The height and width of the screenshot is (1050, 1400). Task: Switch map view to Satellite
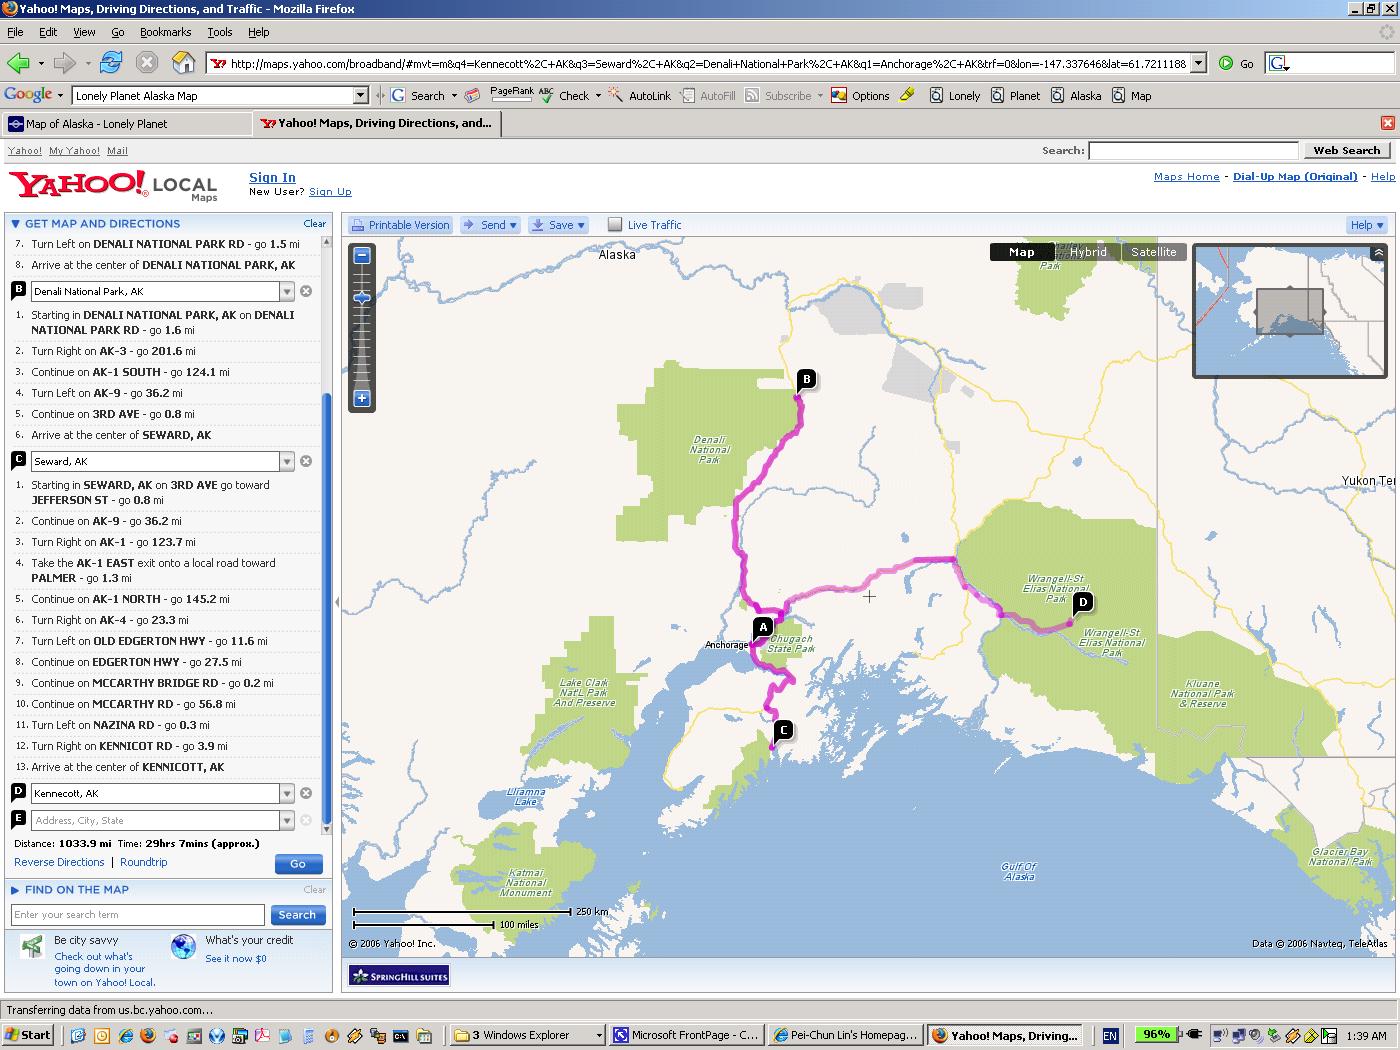pyautogui.click(x=1154, y=252)
